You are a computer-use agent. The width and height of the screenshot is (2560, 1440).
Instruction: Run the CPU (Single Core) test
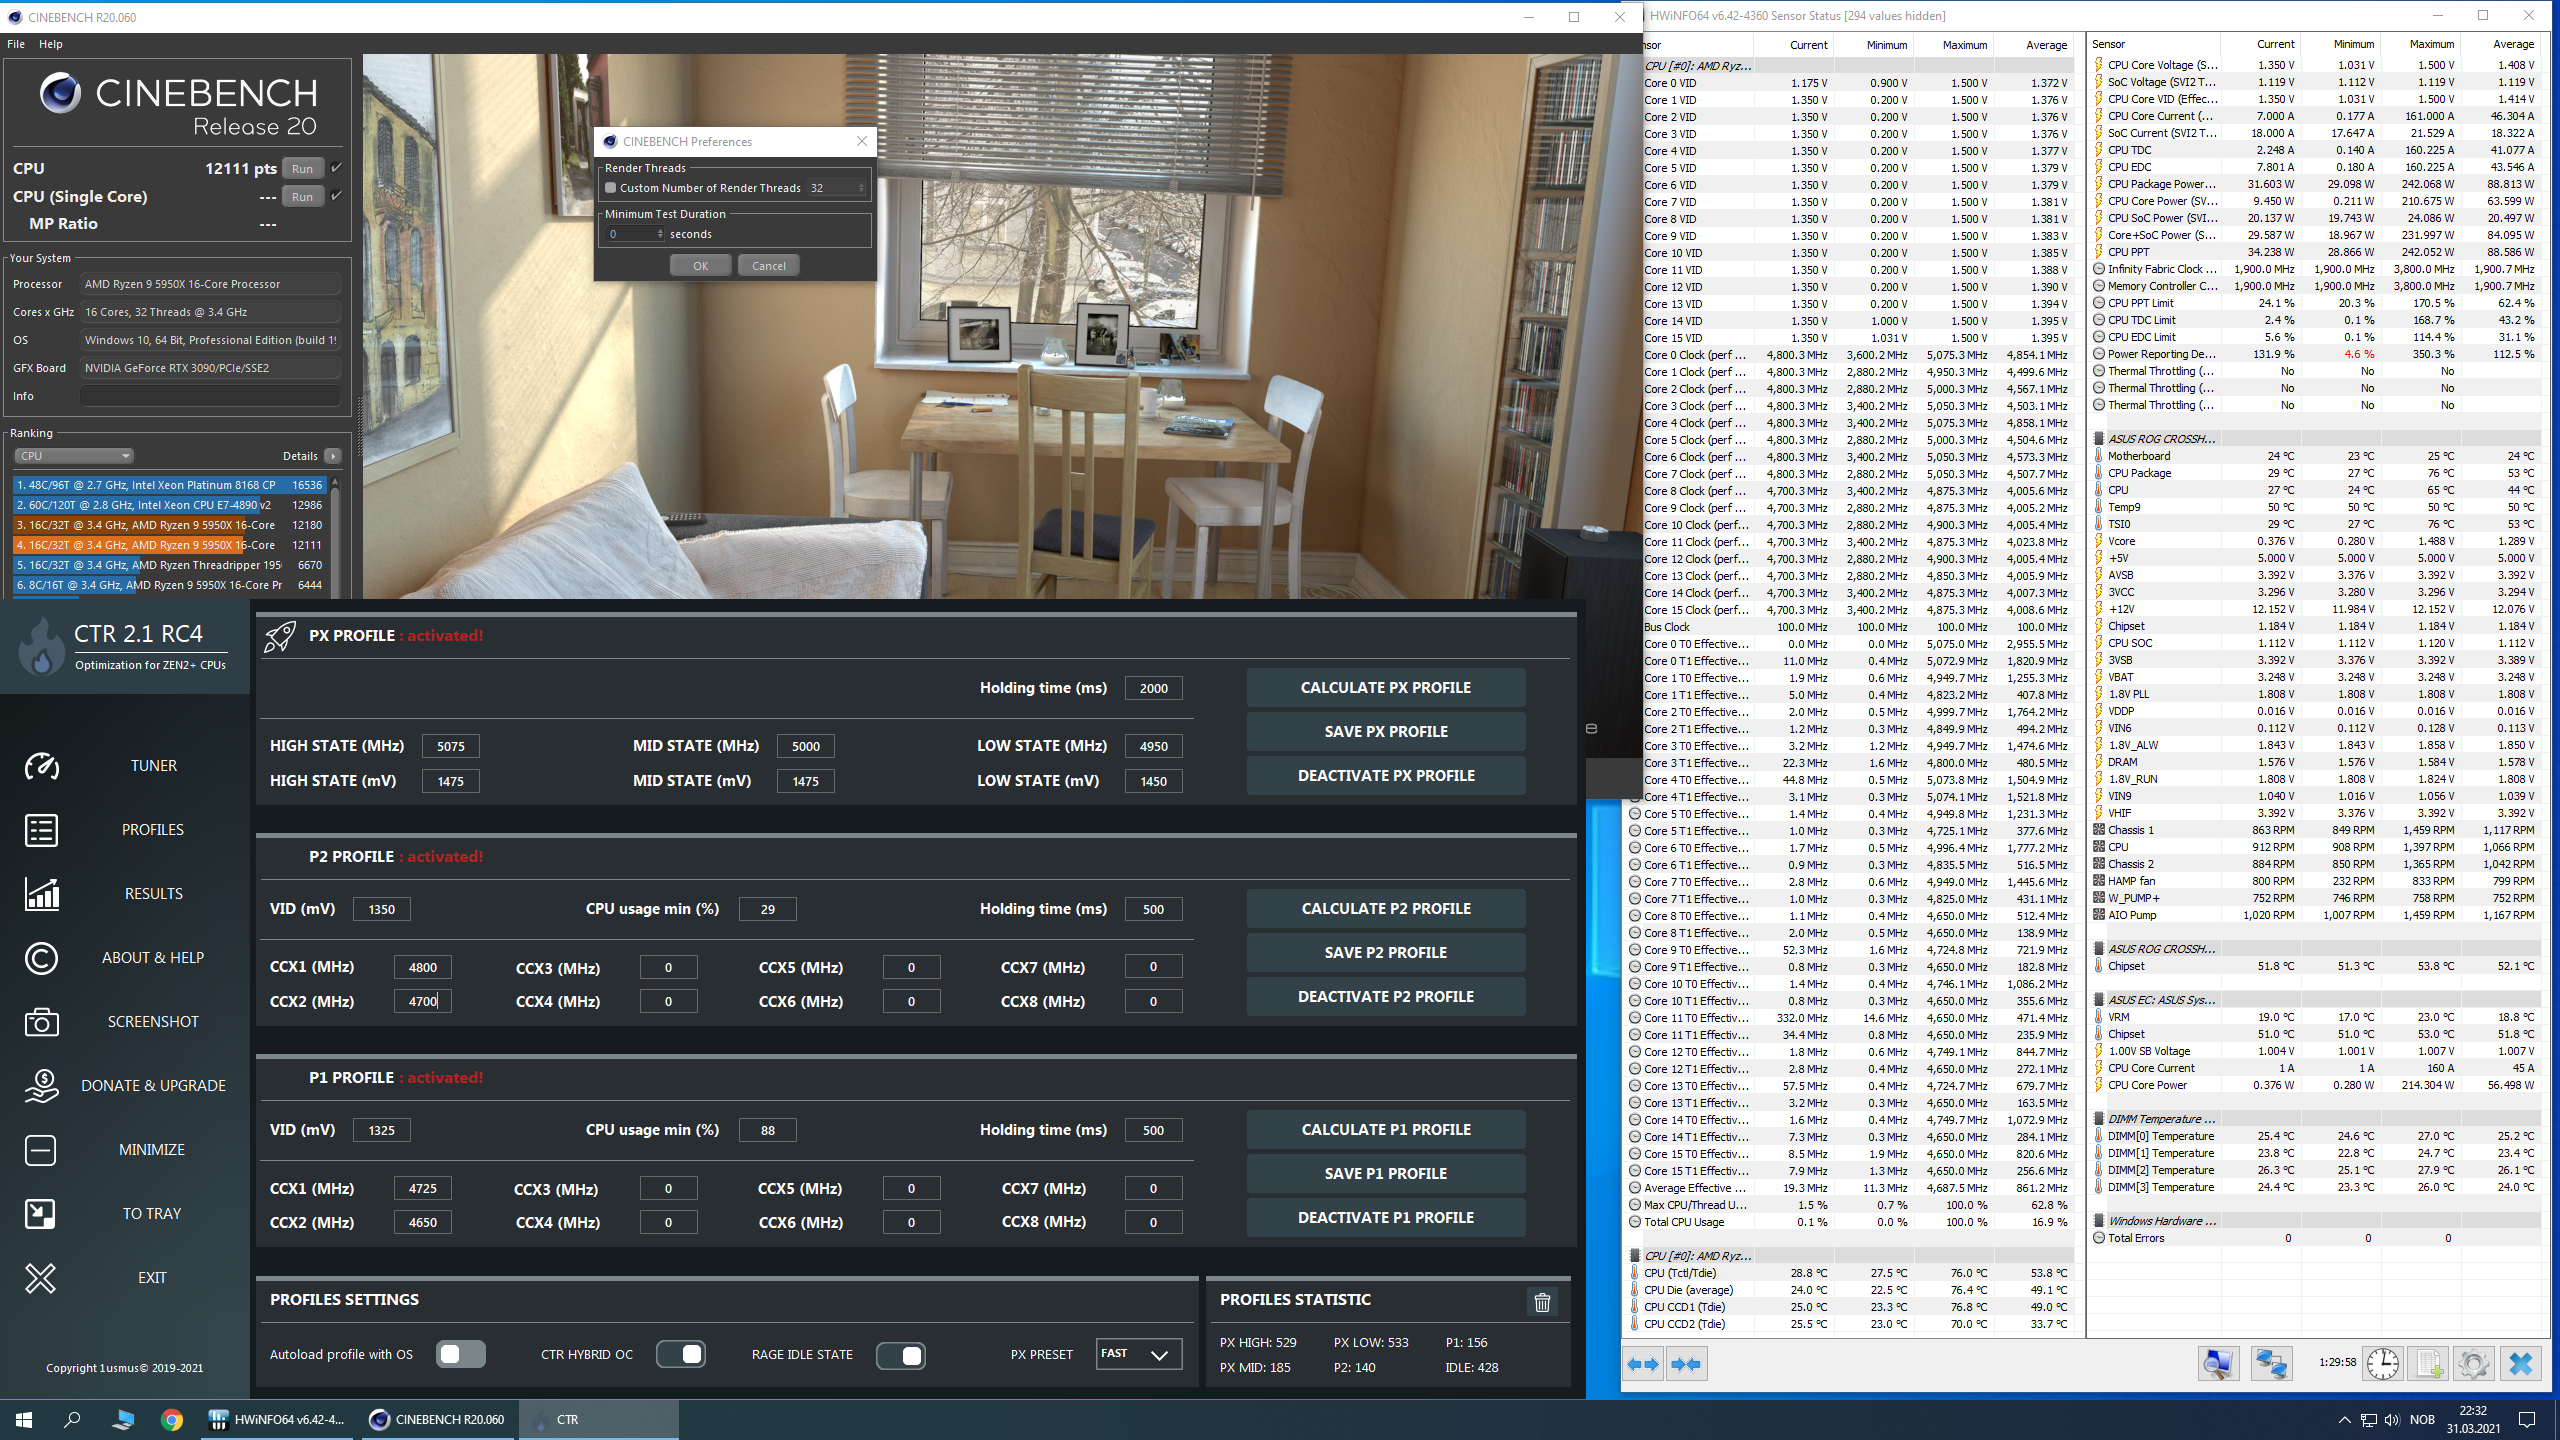pyautogui.click(x=303, y=197)
